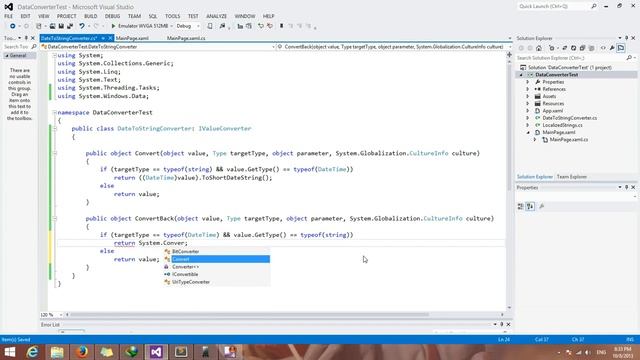Open File Explorer from the taskbar
Viewport: 640px width, 360px height.
tap(57, 352)
